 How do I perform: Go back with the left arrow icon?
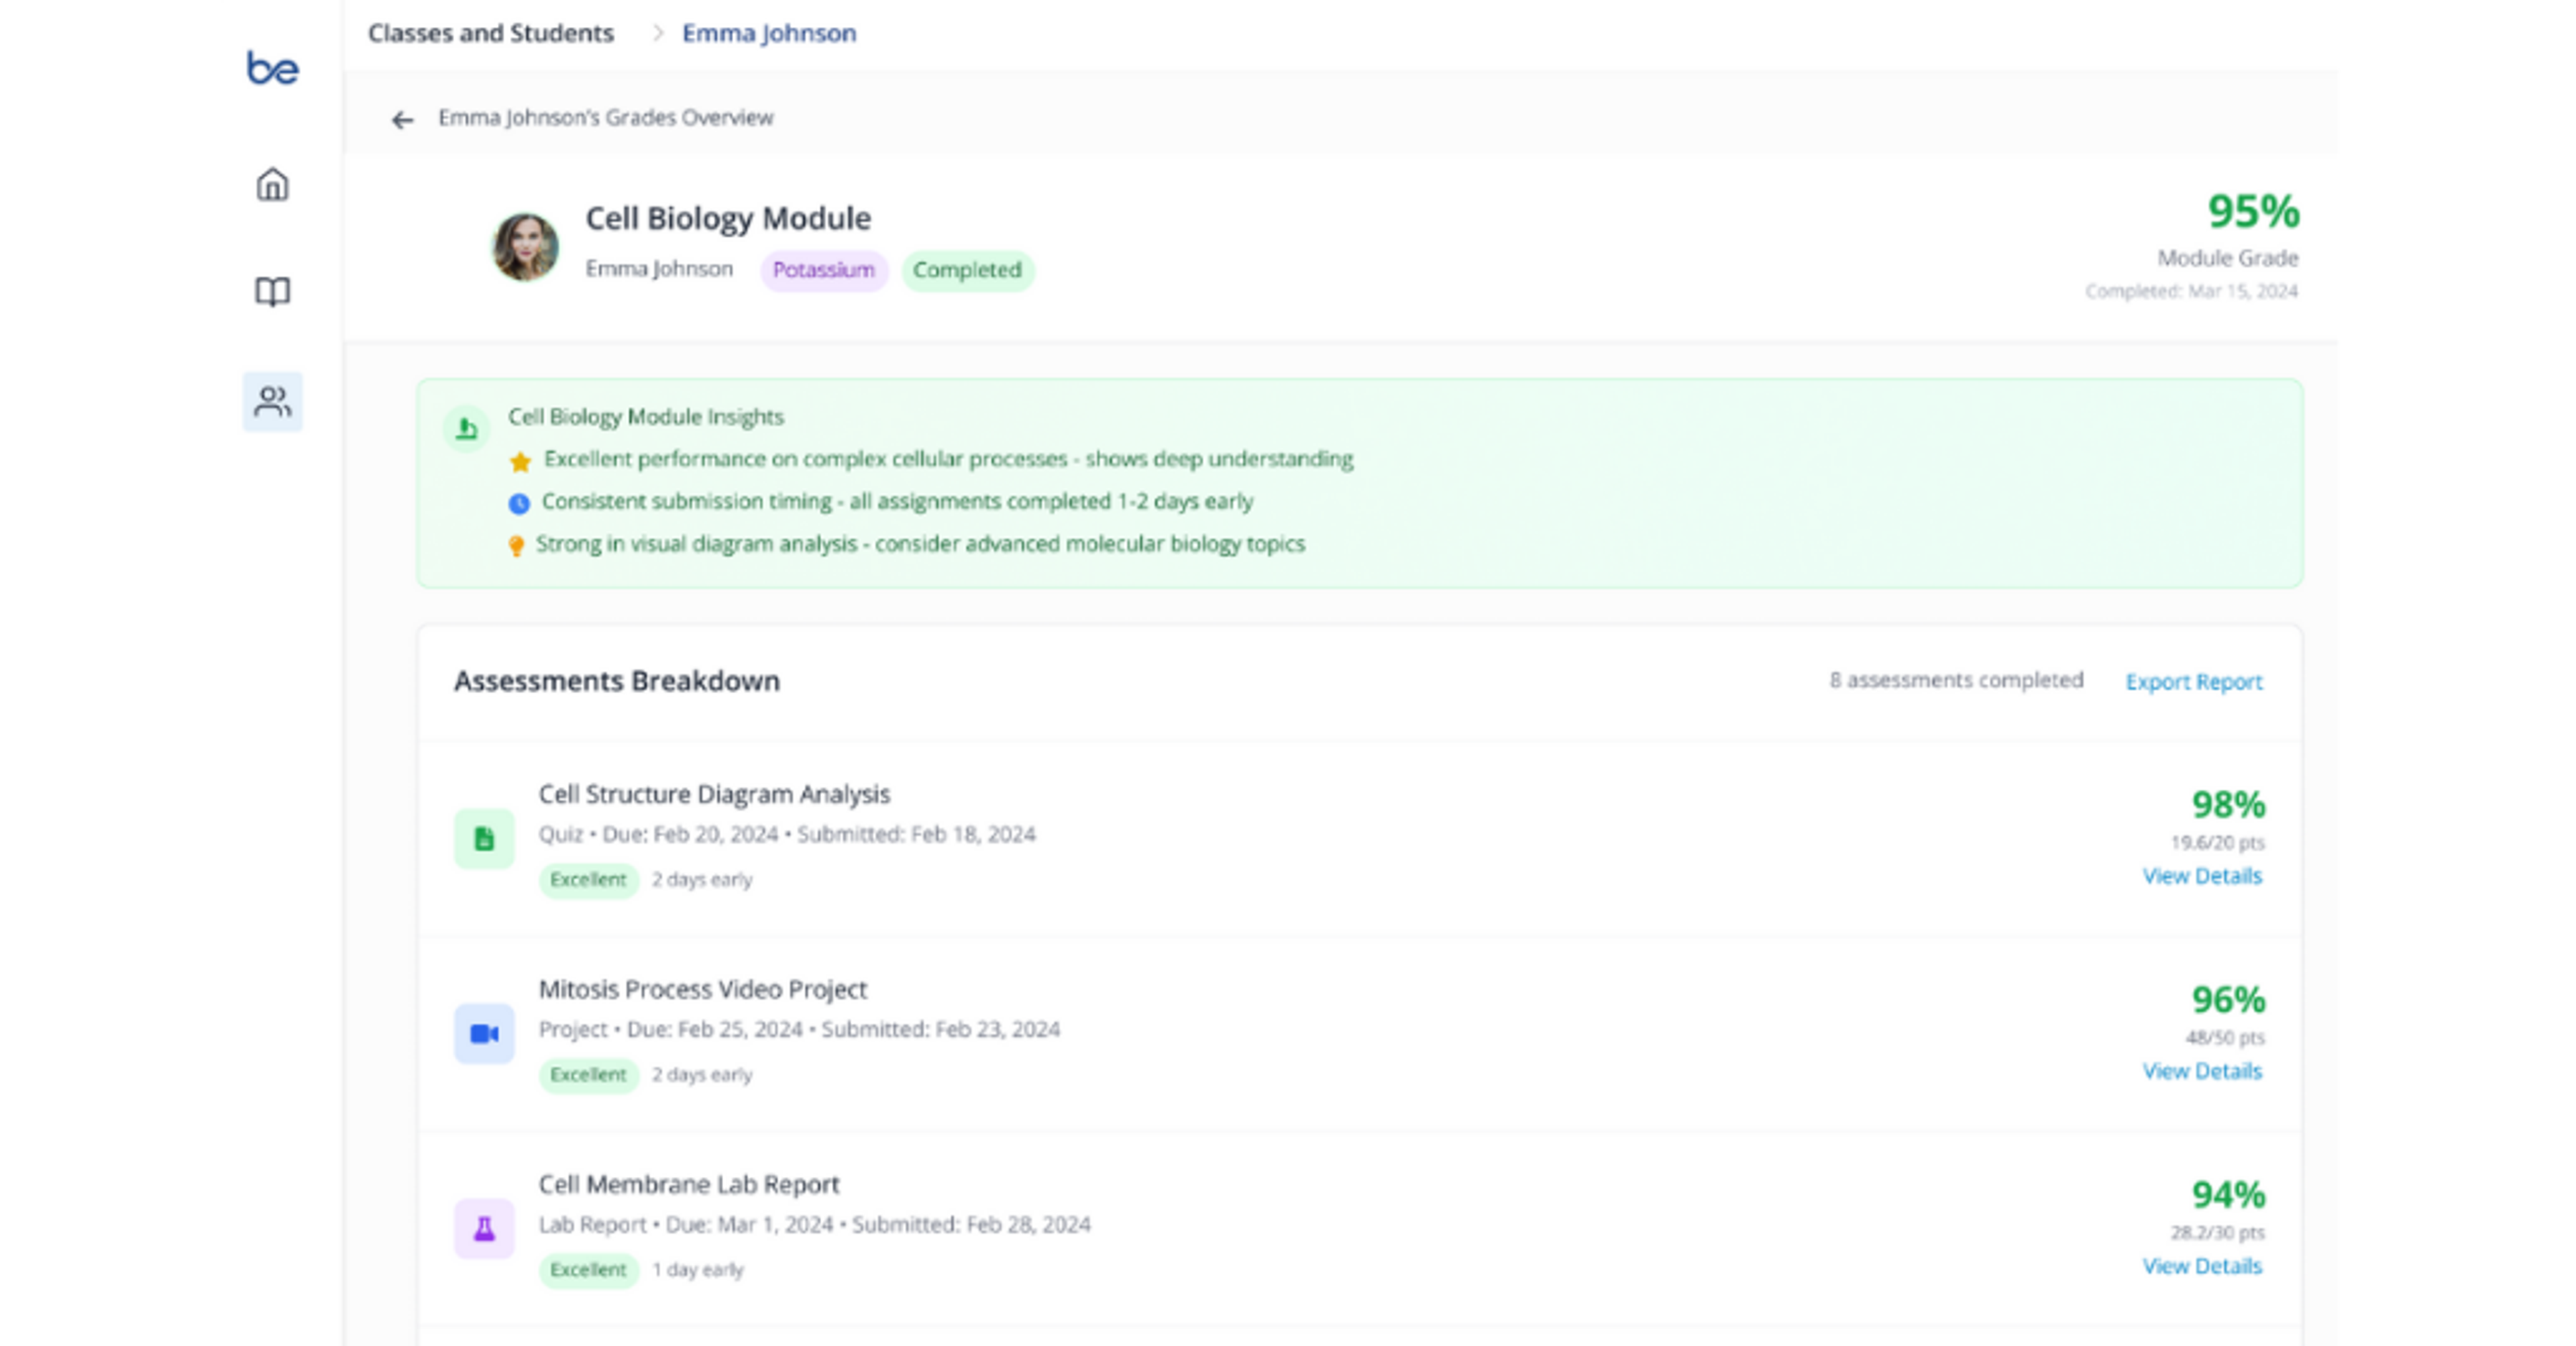(402, 120)
